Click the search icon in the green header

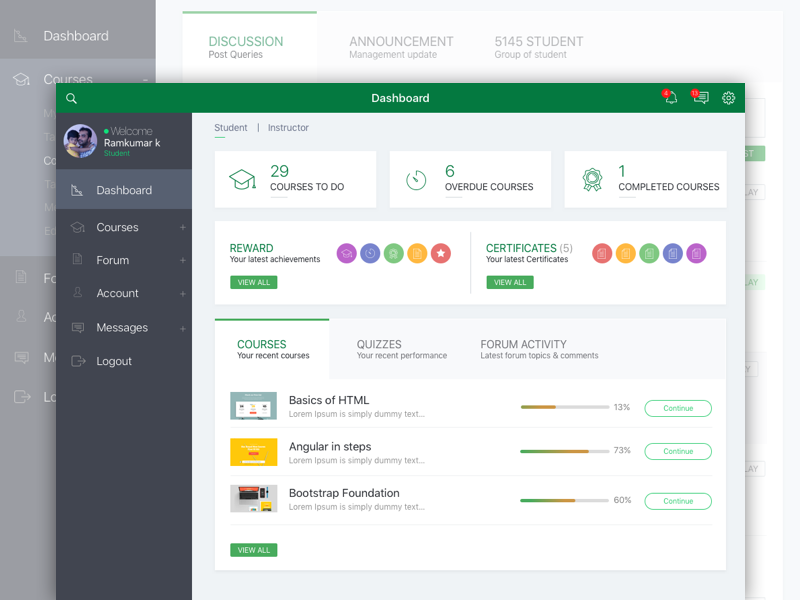(x=70, y=98)
